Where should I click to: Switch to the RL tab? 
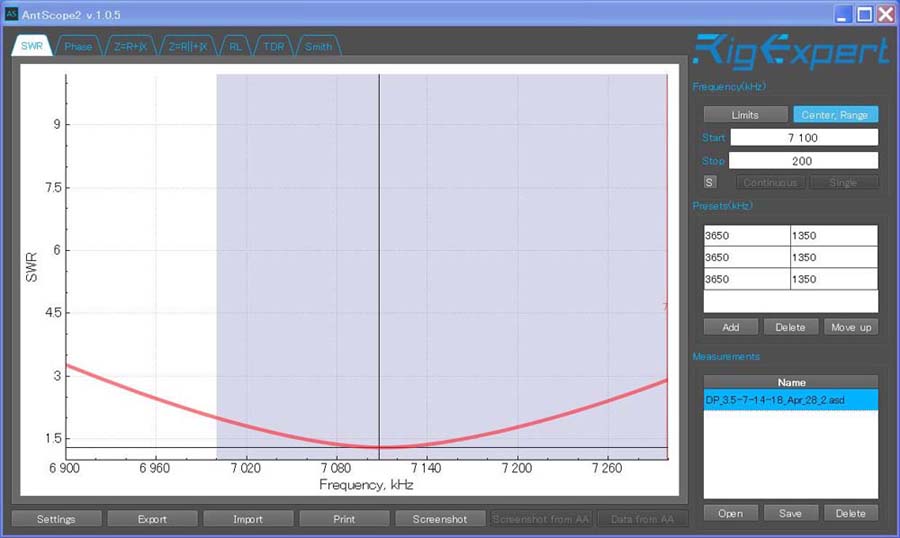click(235, 47)
